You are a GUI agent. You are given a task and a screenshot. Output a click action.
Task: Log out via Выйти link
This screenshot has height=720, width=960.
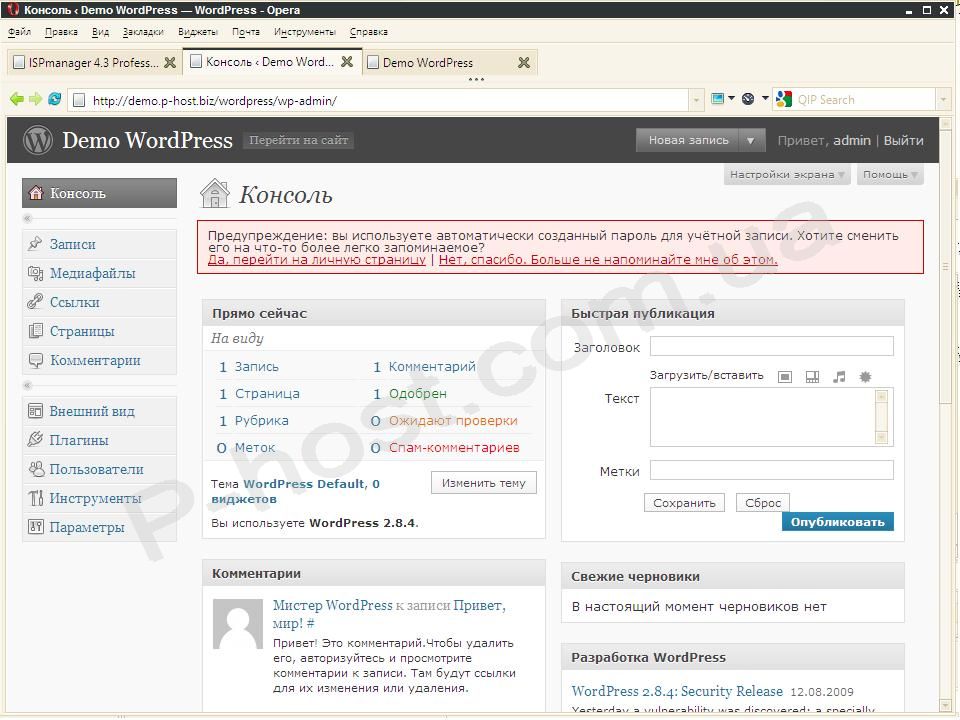pos(904,140)
